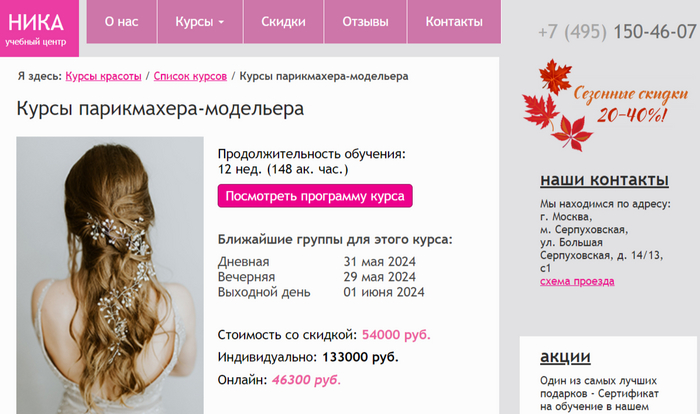Follow the Курсы красоты breadcrumb link

[103, 76]
